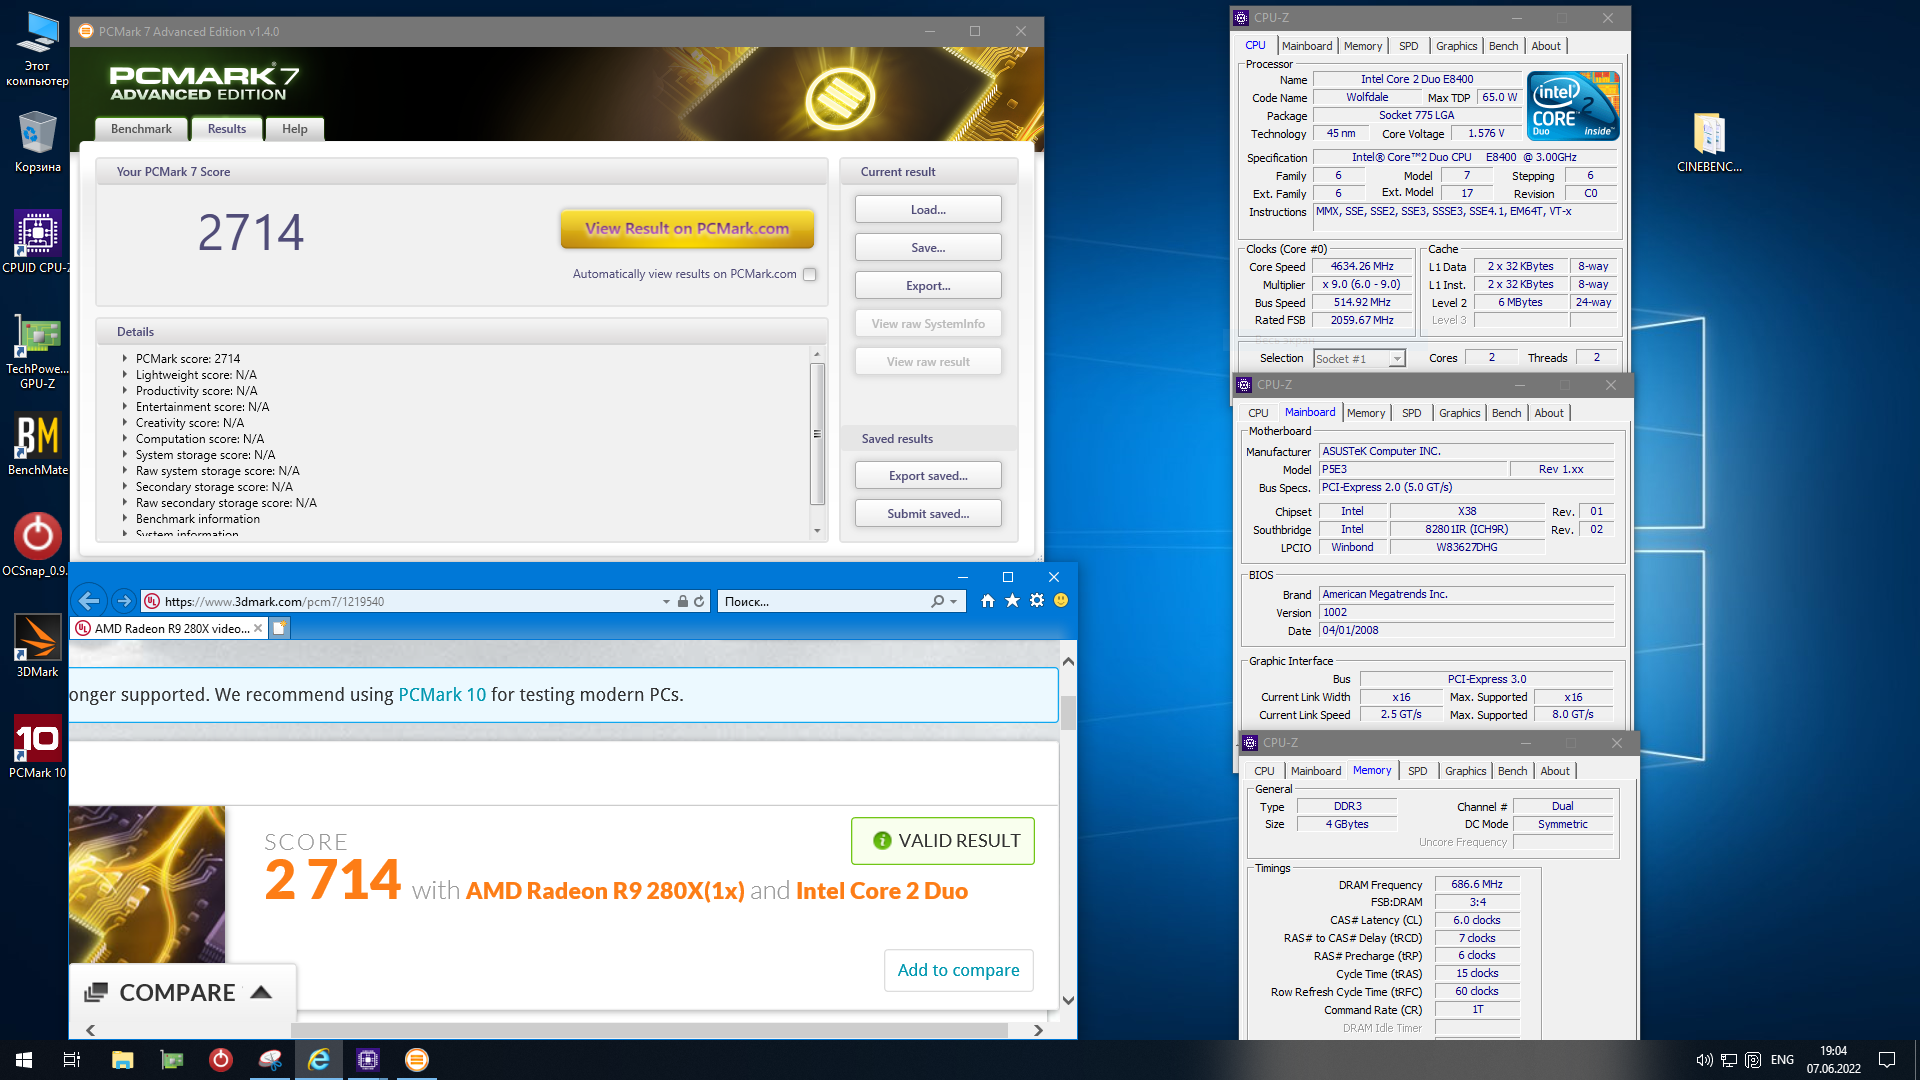Open the search provider dropdown arrow in browser
The height and width of the screenshot is (1080, 1920).
(954, 601)
